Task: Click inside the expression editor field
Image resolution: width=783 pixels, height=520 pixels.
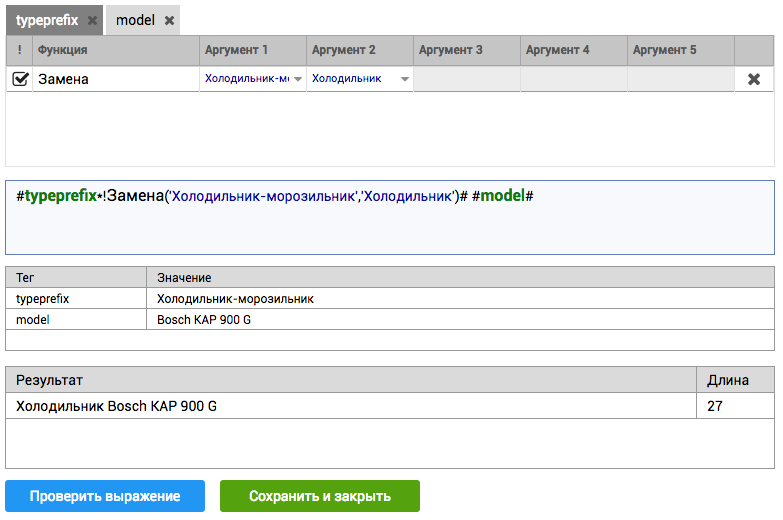Action: [390, 225]
